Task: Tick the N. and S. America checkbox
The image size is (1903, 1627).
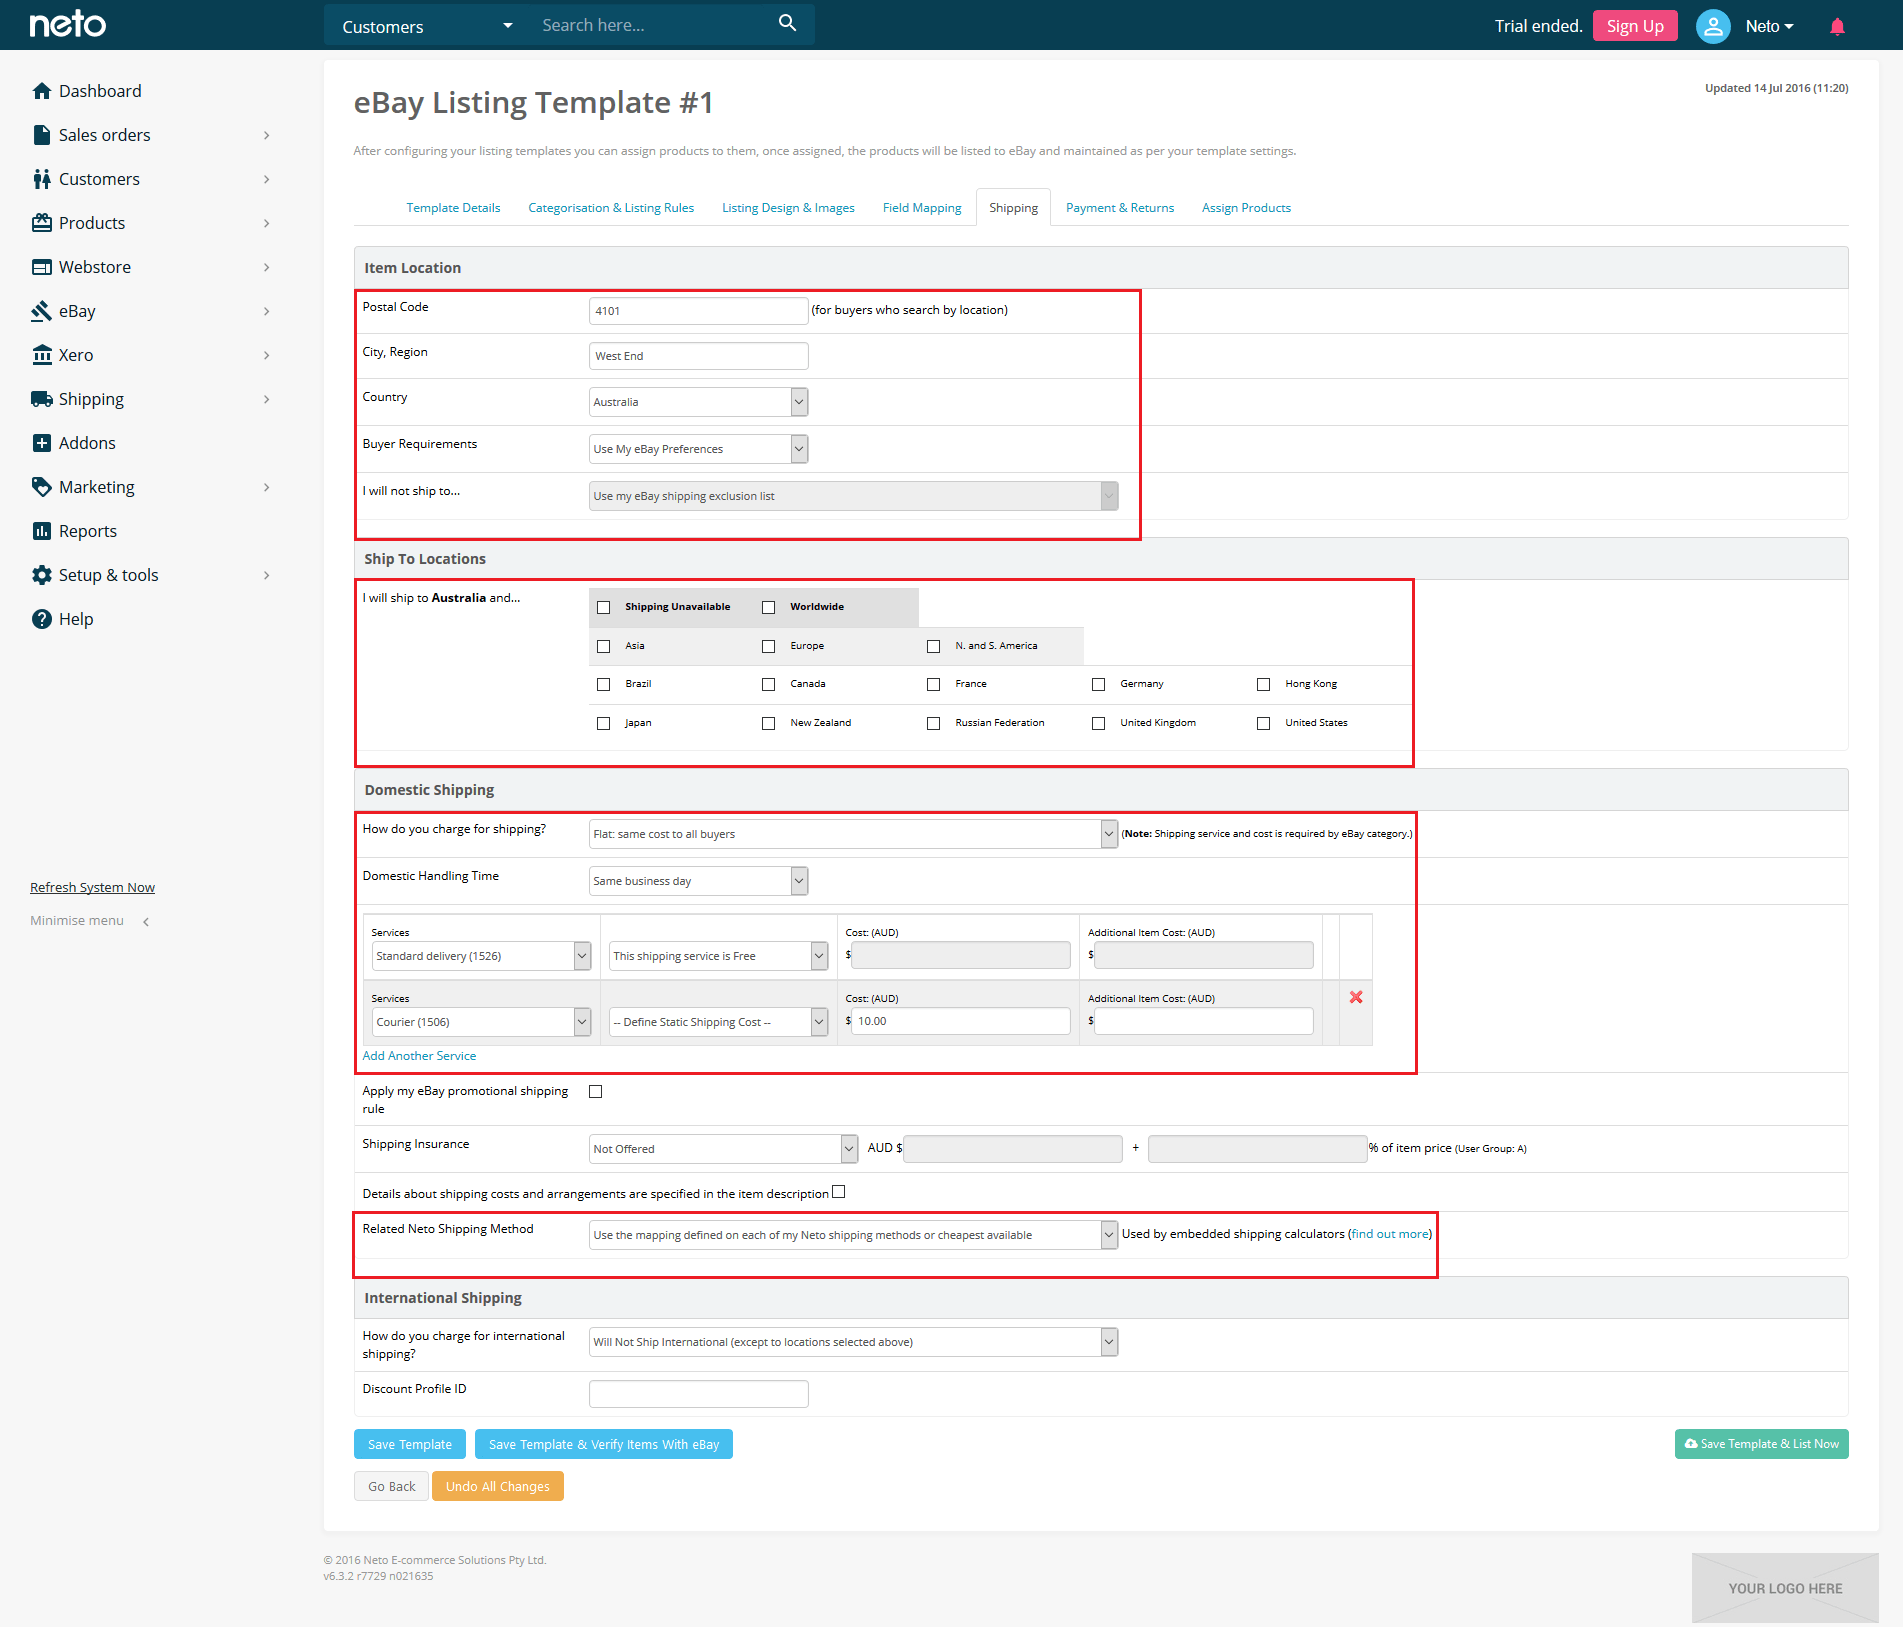Action: click(933, 646)
